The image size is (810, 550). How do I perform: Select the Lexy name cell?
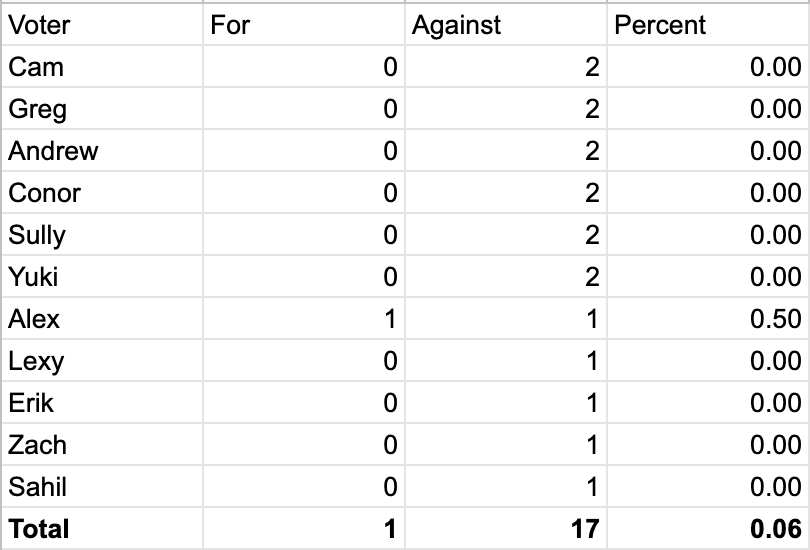click(102, 361)
